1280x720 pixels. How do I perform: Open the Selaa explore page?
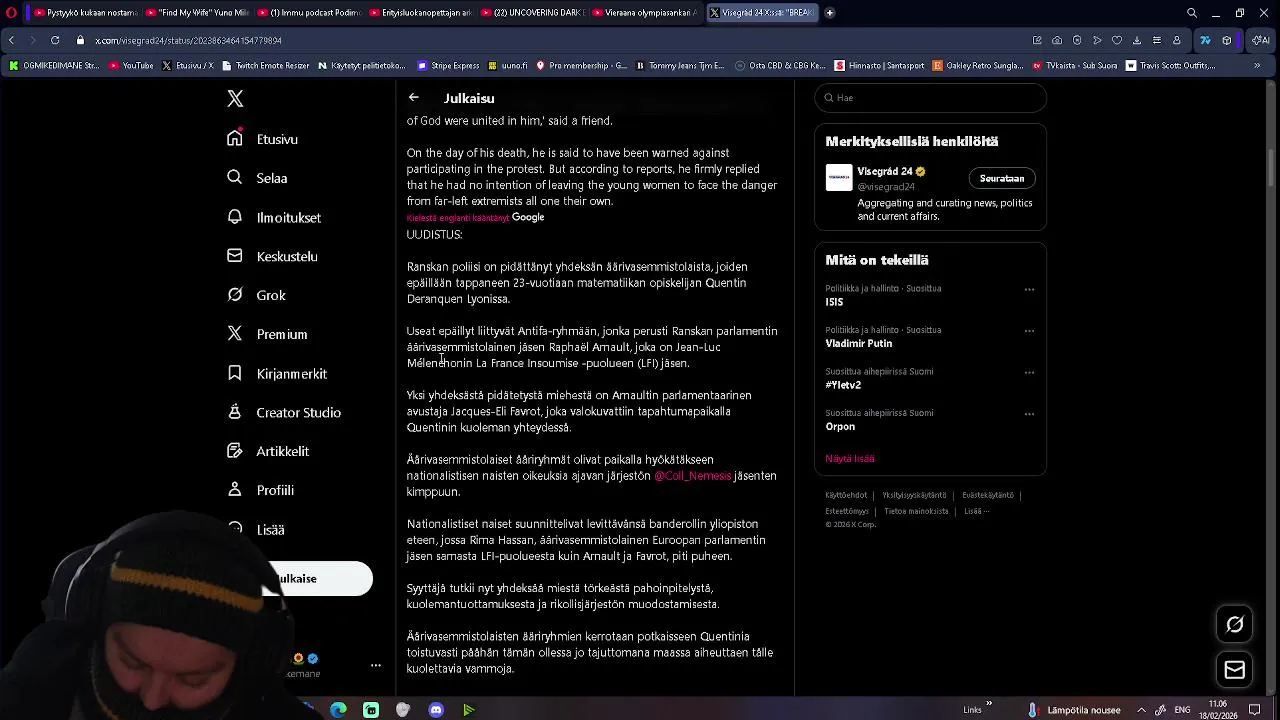click(257, 178)
